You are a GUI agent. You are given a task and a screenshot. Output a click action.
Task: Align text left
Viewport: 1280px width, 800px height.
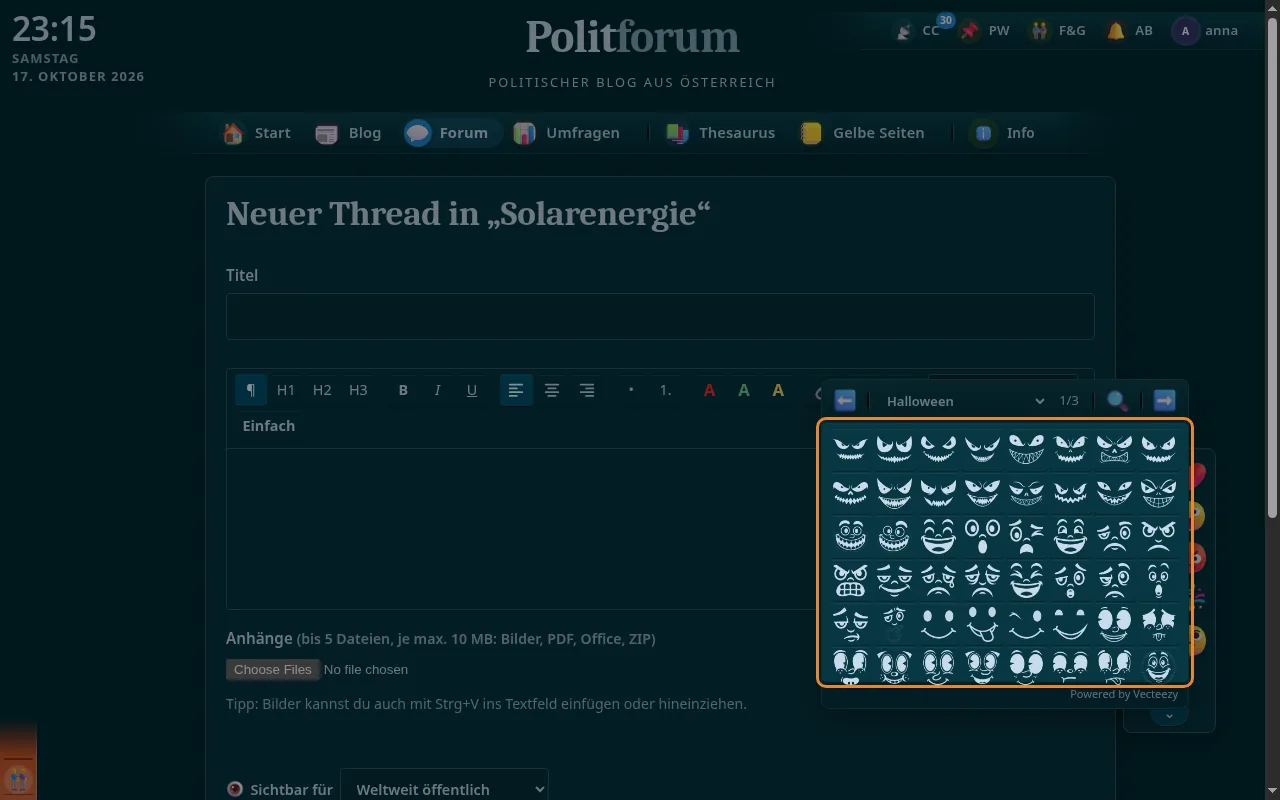(516, 390)
